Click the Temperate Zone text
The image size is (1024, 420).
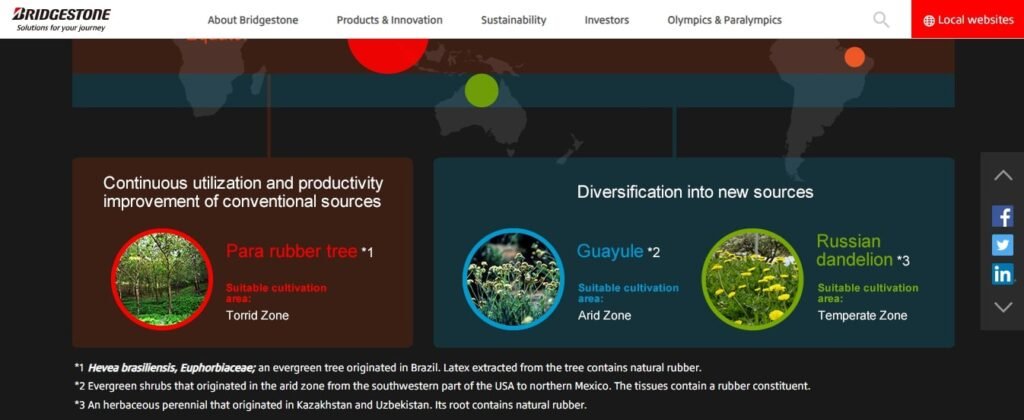[x=862, y=315]
